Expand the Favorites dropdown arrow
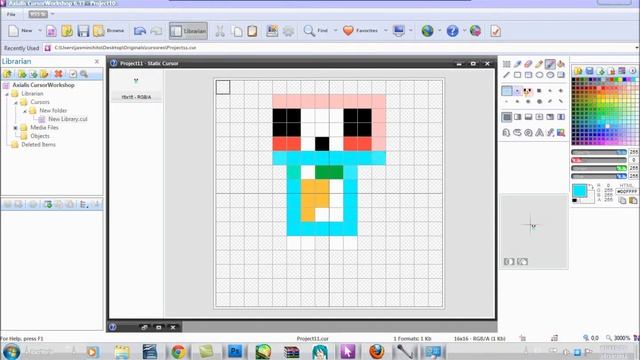 (385, 31)
